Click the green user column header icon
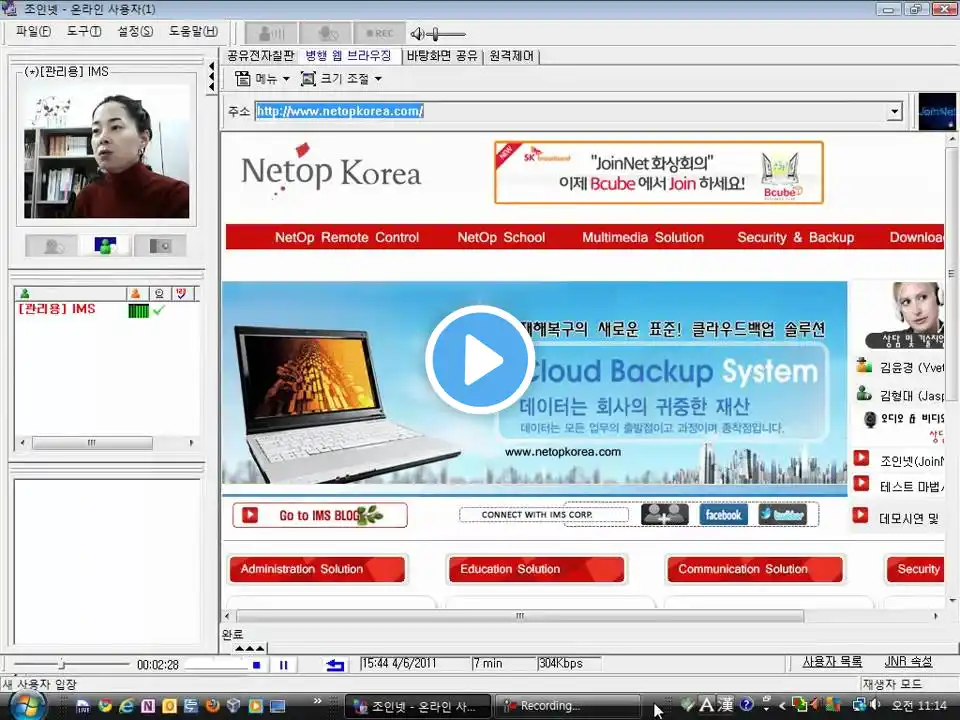Screen dimensions: 960x720 pos(24,294)
